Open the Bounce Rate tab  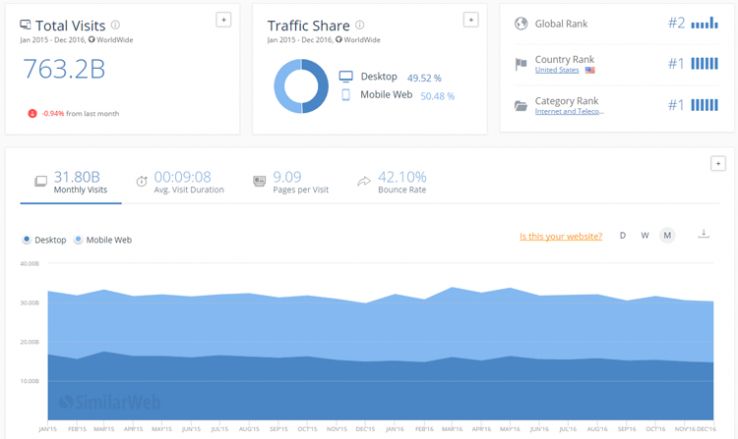pos(391,182)
